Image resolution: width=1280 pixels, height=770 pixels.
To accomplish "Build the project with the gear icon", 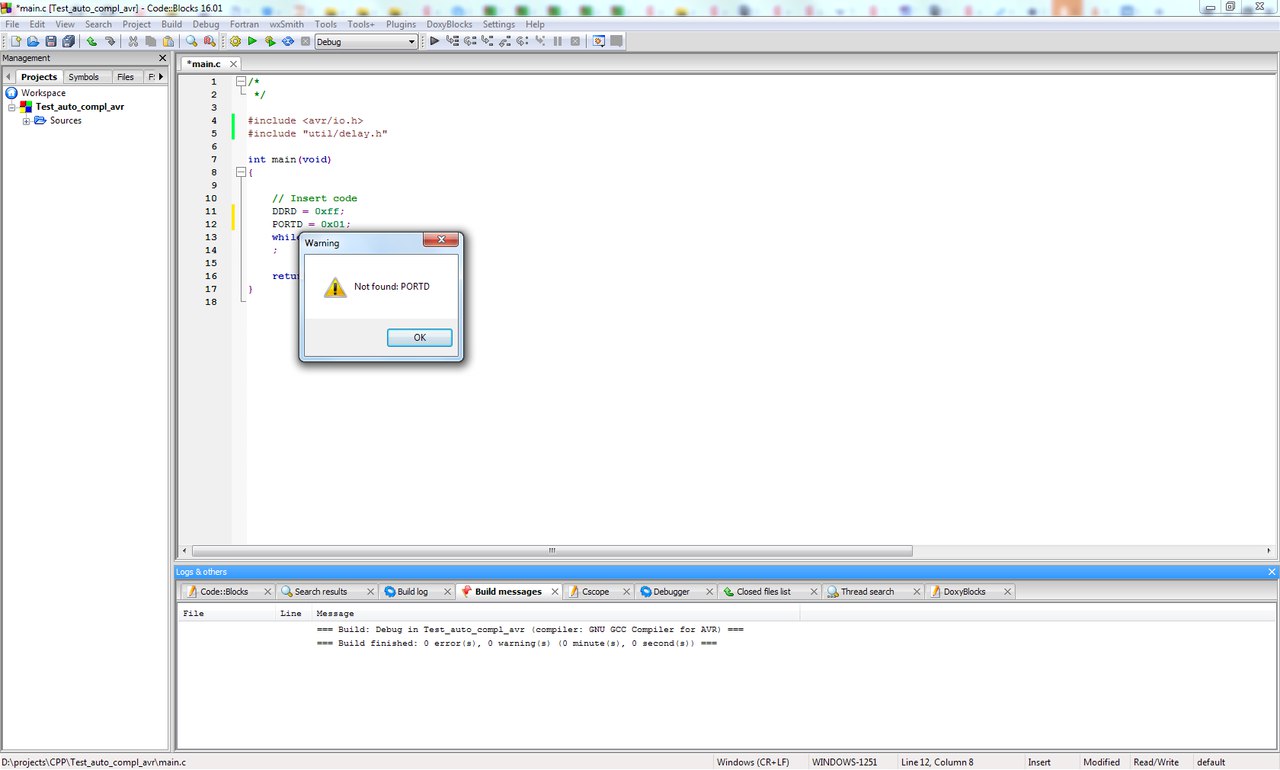I will (x=235, y=41).
